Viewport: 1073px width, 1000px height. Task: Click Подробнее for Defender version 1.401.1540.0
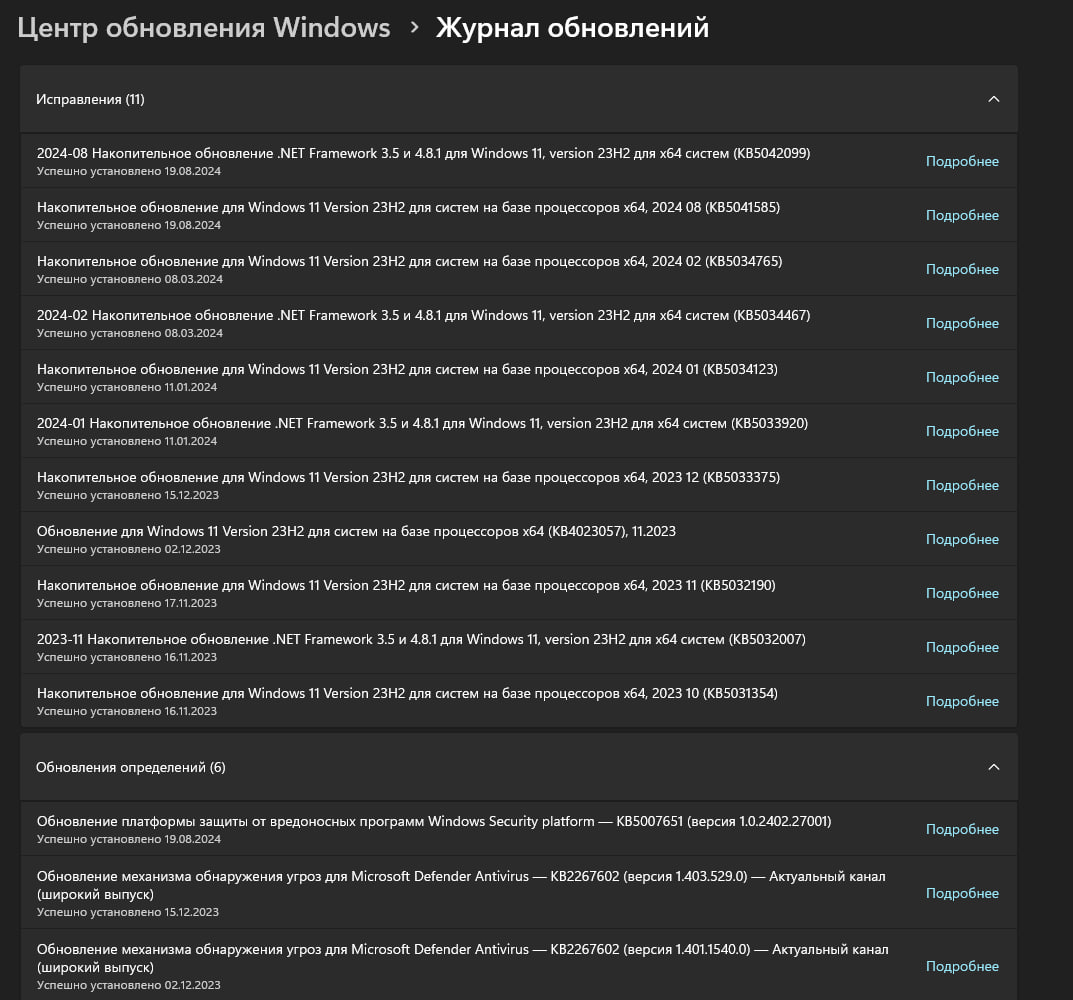[x=962, y=966]
